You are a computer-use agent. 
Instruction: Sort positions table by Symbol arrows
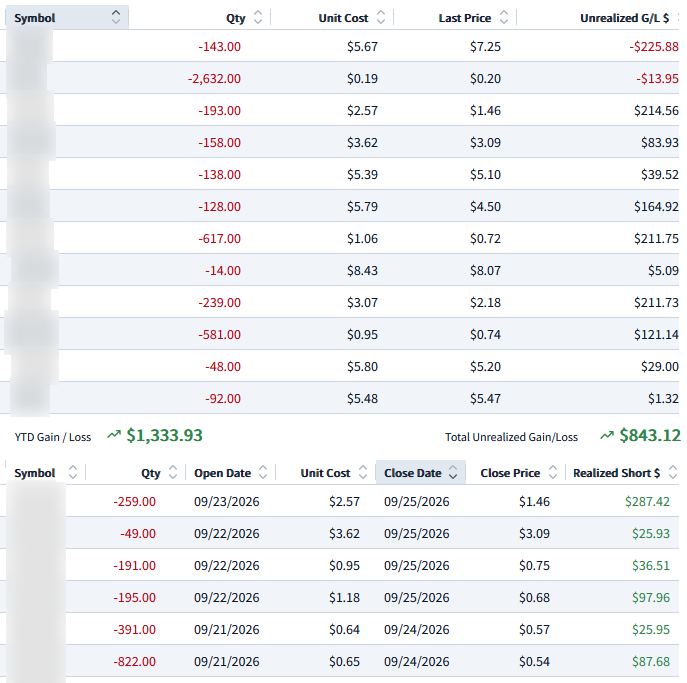[116, 17]
